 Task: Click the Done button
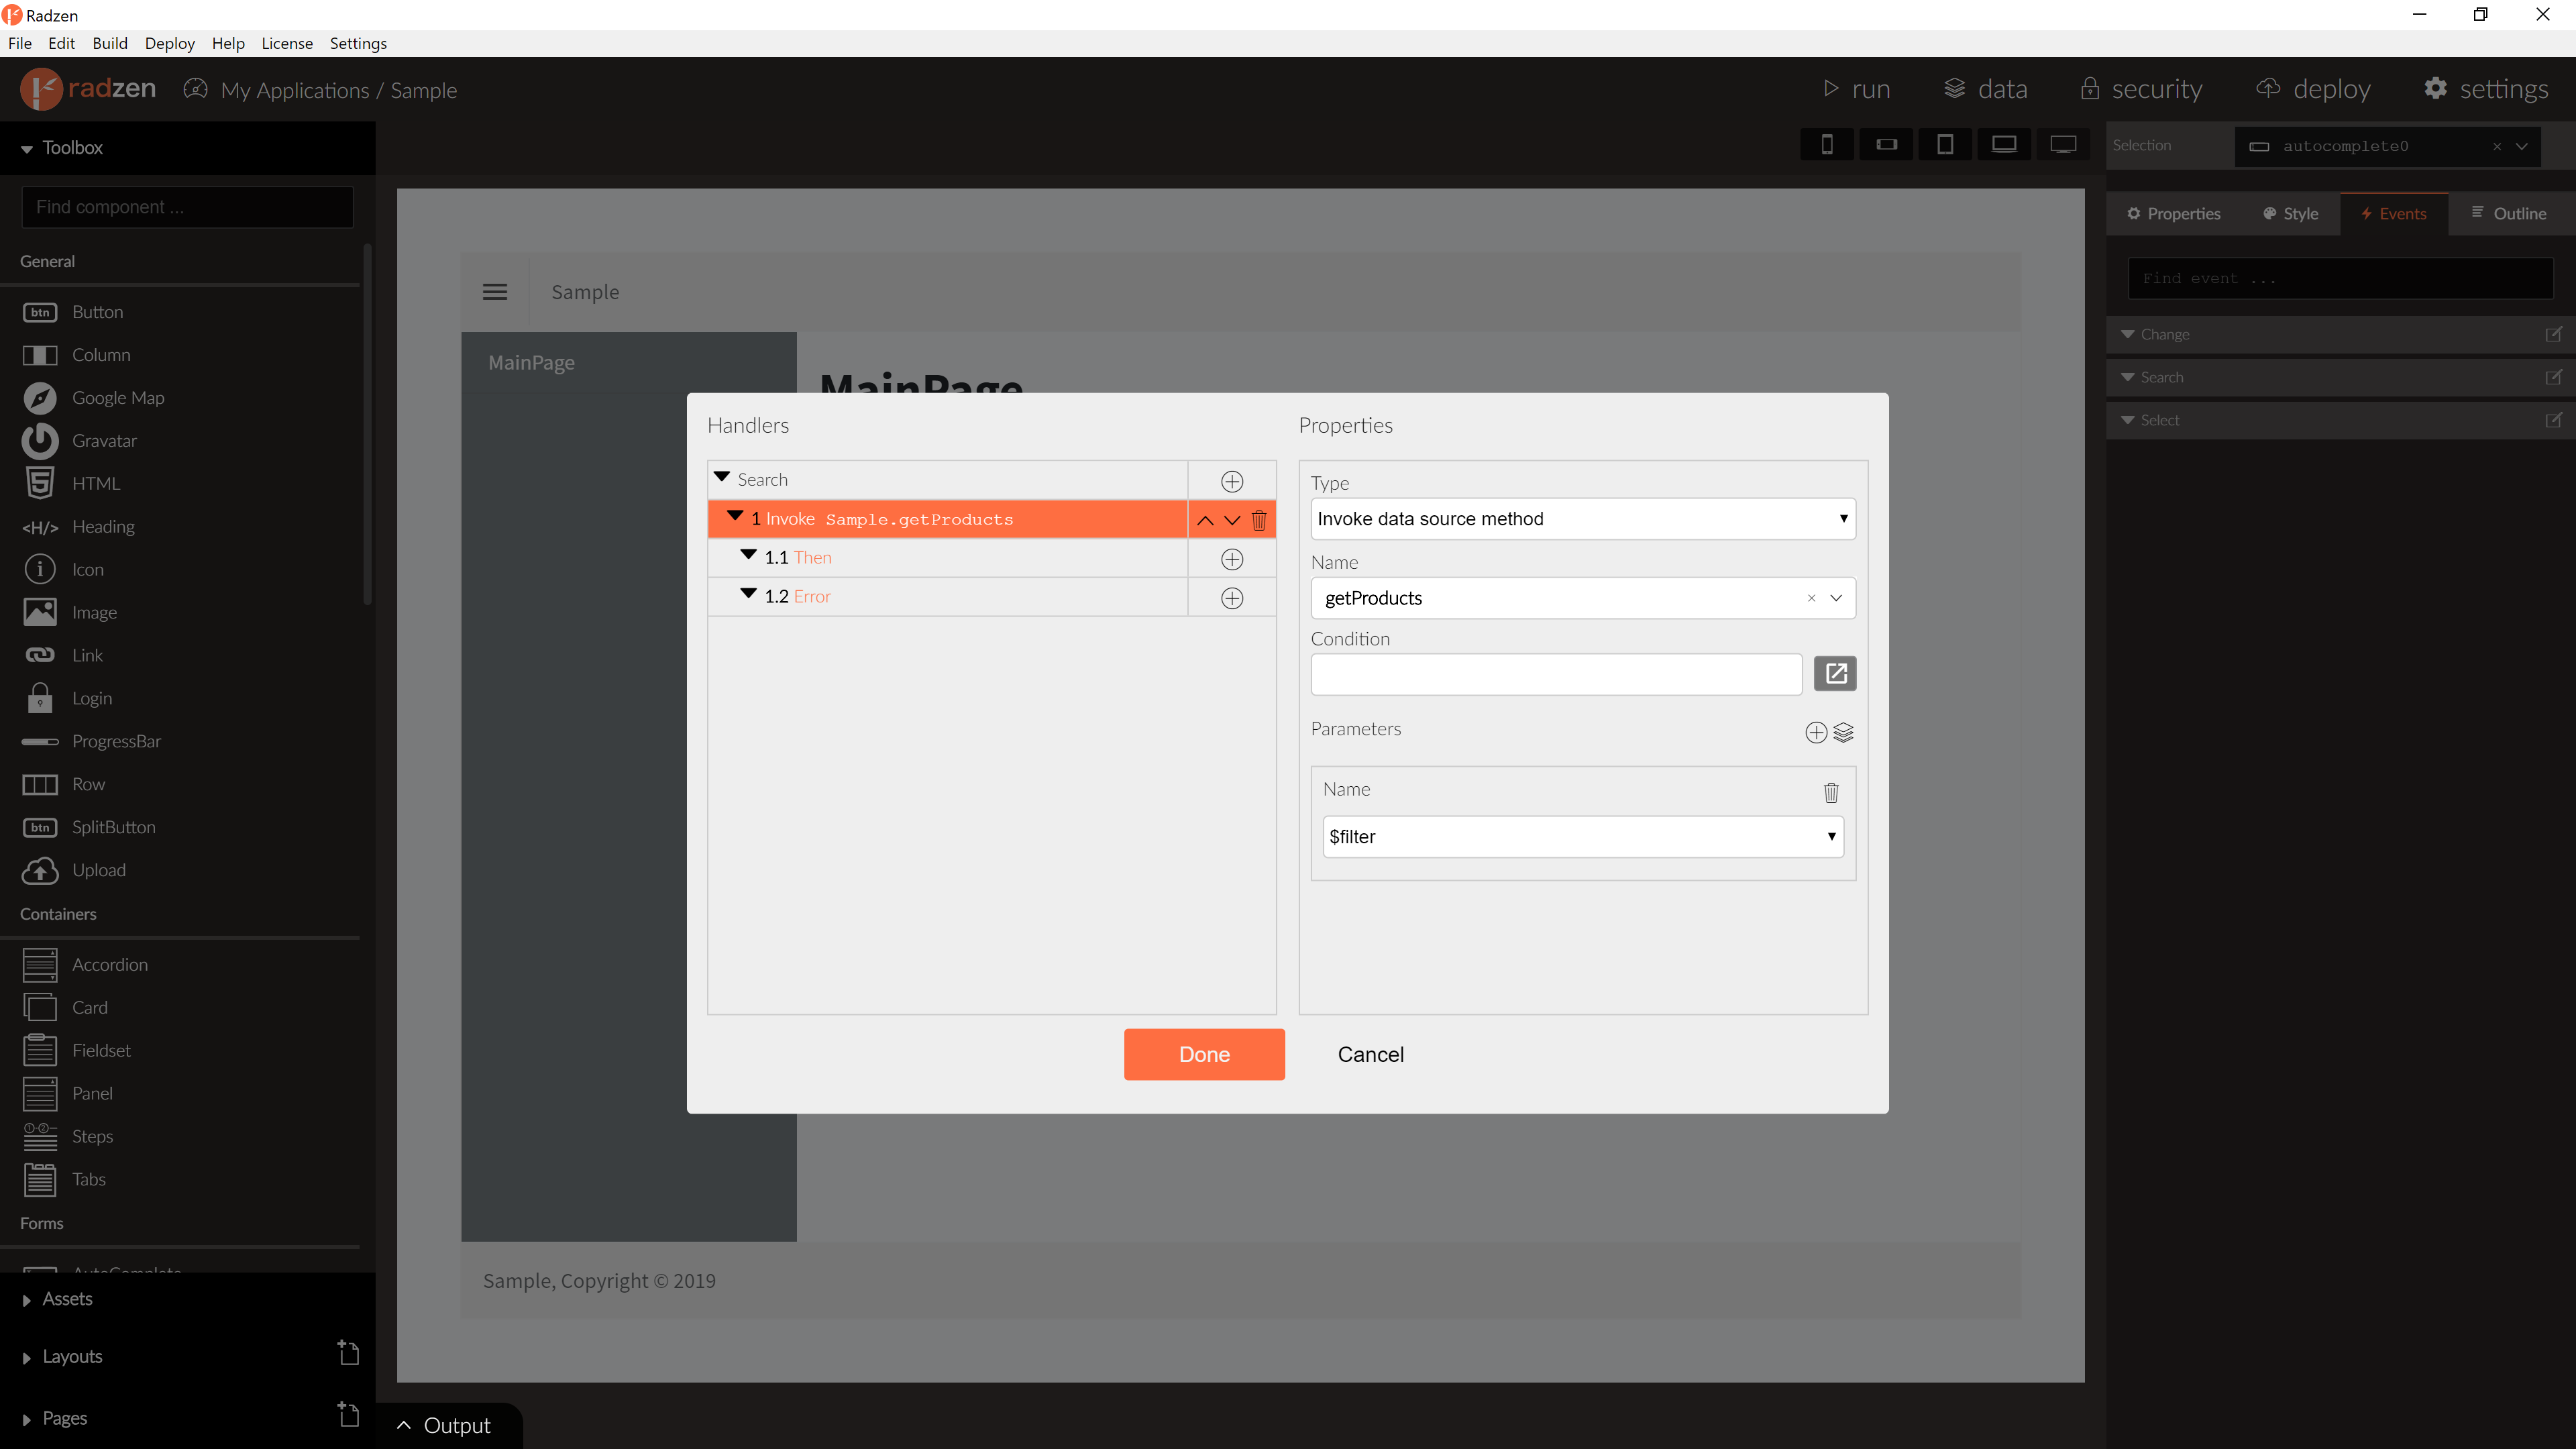[x=1204, y=1054]
